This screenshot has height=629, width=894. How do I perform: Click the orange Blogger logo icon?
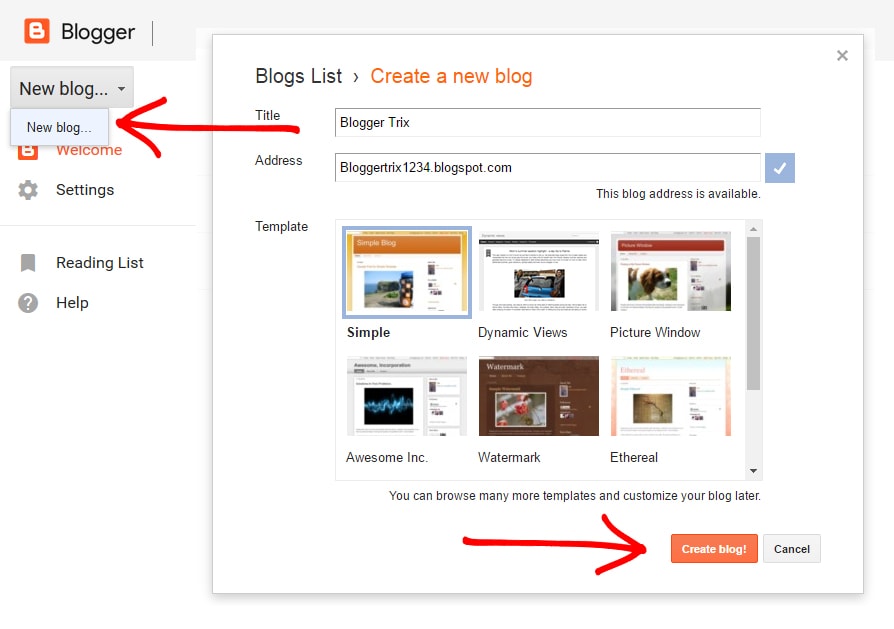click(x=36, y=31)
